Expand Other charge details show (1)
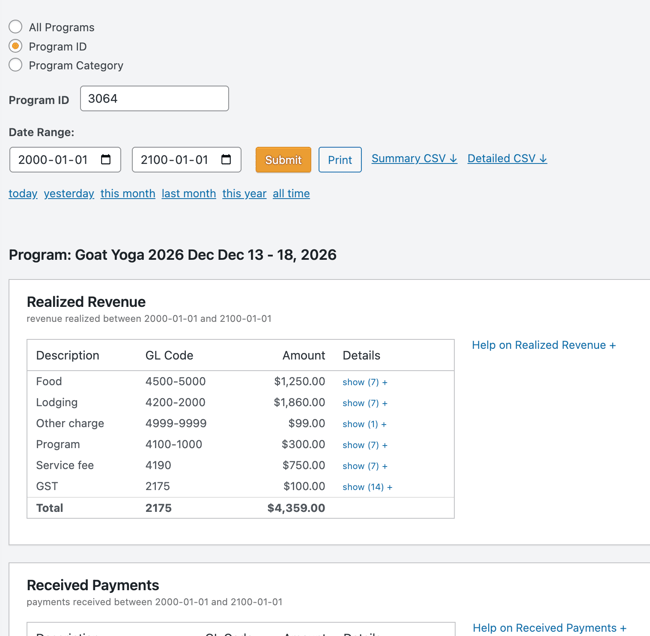Image resolution: width=650 pixels, height=636 pixels. coord(364,424)
